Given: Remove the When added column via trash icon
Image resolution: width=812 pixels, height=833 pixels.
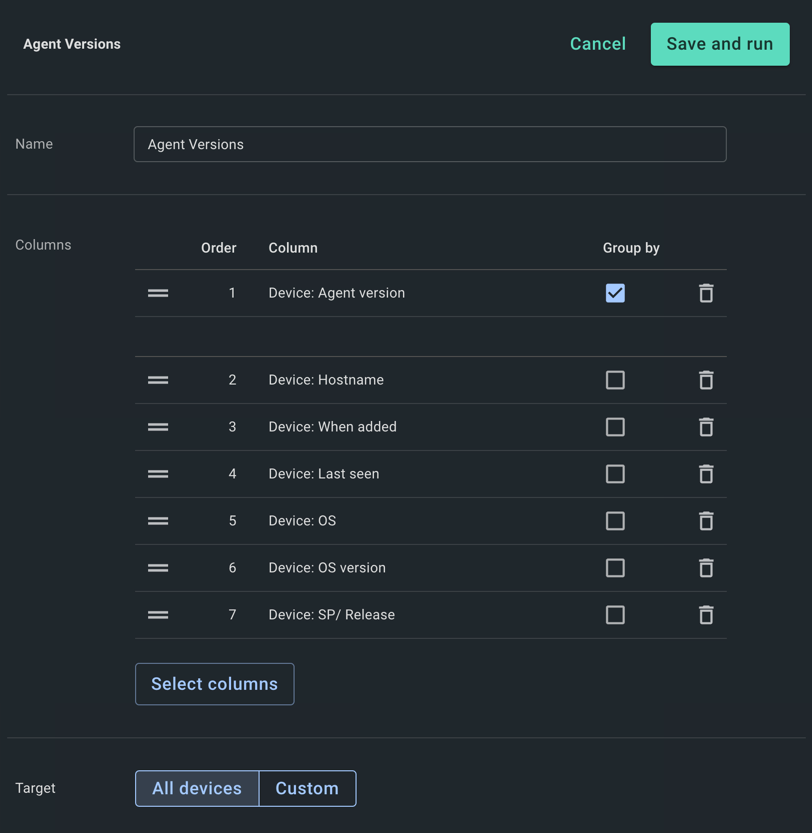Looking at the screenshot, I should (706, 427).
